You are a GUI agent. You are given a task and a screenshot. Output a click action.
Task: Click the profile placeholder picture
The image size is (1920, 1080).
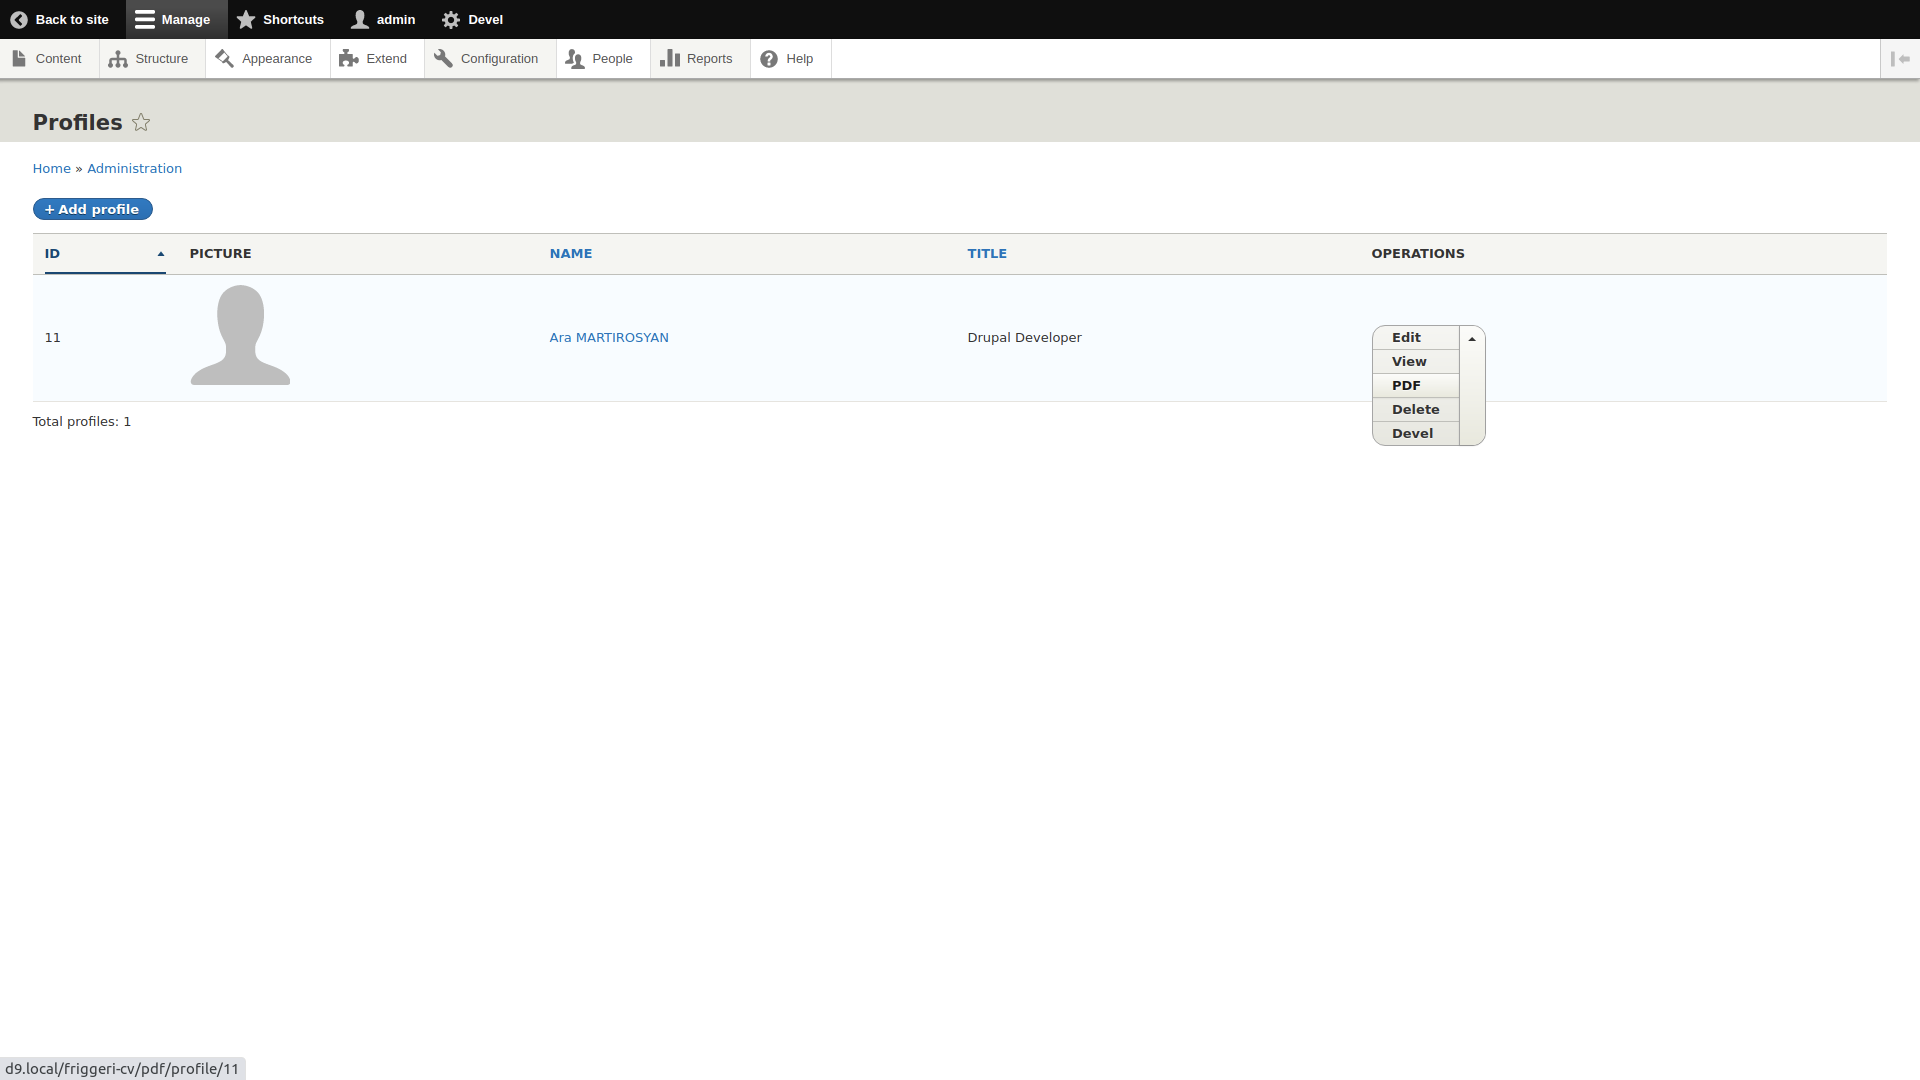coord(240,335)
